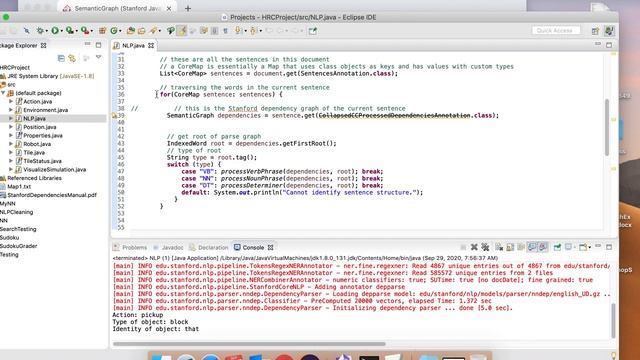Screen dimensions: 640x360
Task: Toggle Scroll Lock in Console toolbar
Action: coord(510,247)
